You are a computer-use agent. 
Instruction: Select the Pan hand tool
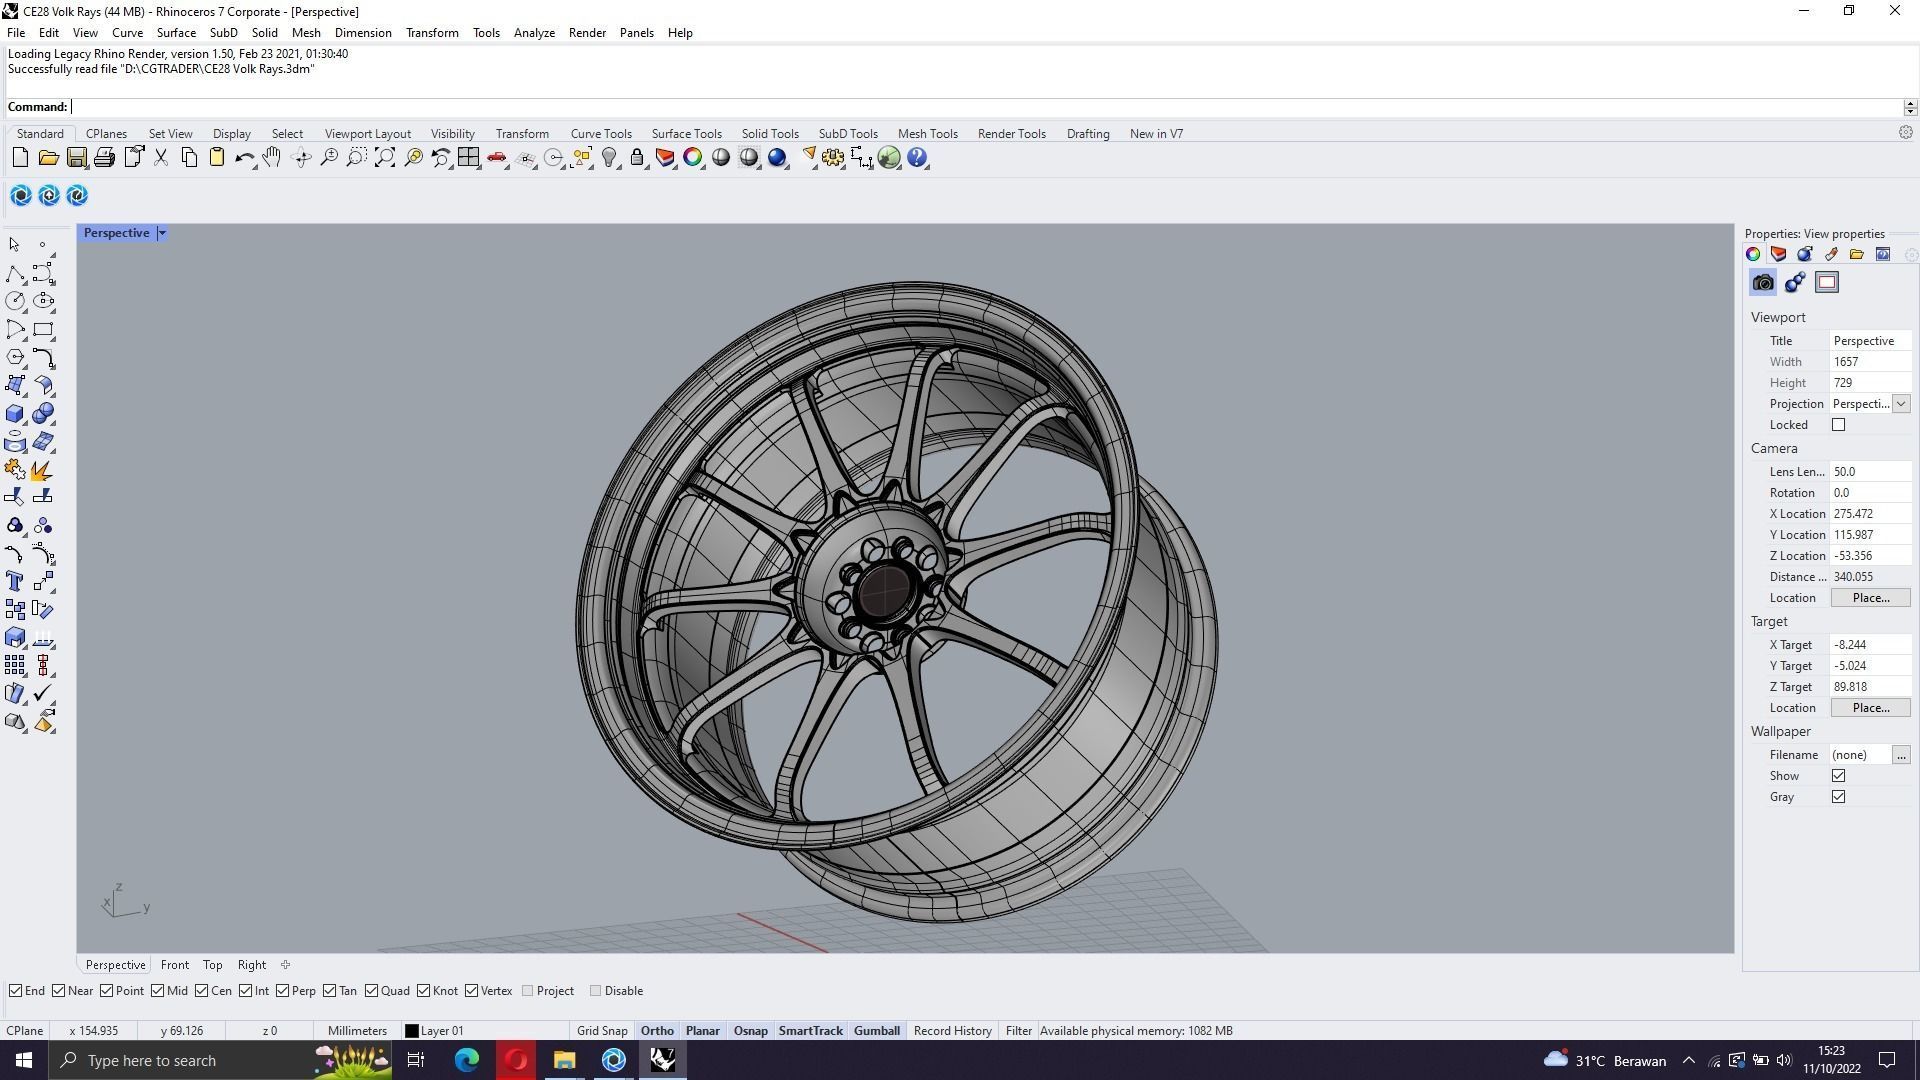(x=272, y=158)
